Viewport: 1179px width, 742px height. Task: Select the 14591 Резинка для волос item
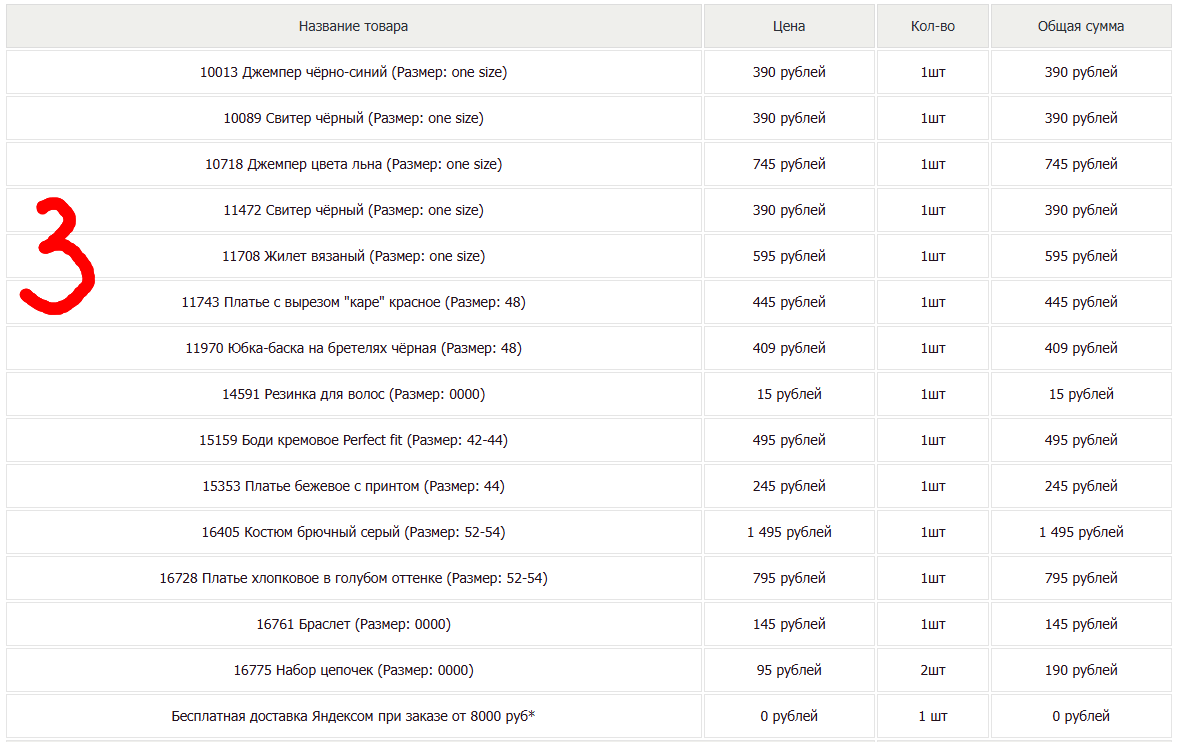[x=353, y=394]
